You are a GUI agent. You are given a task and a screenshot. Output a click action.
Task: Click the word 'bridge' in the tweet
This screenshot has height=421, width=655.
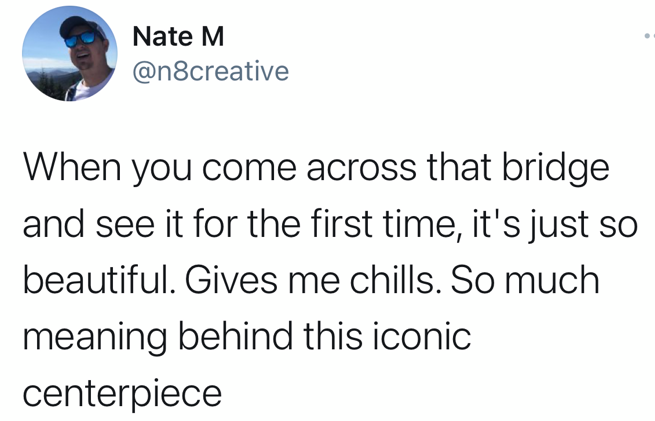[x=555, y=168]
